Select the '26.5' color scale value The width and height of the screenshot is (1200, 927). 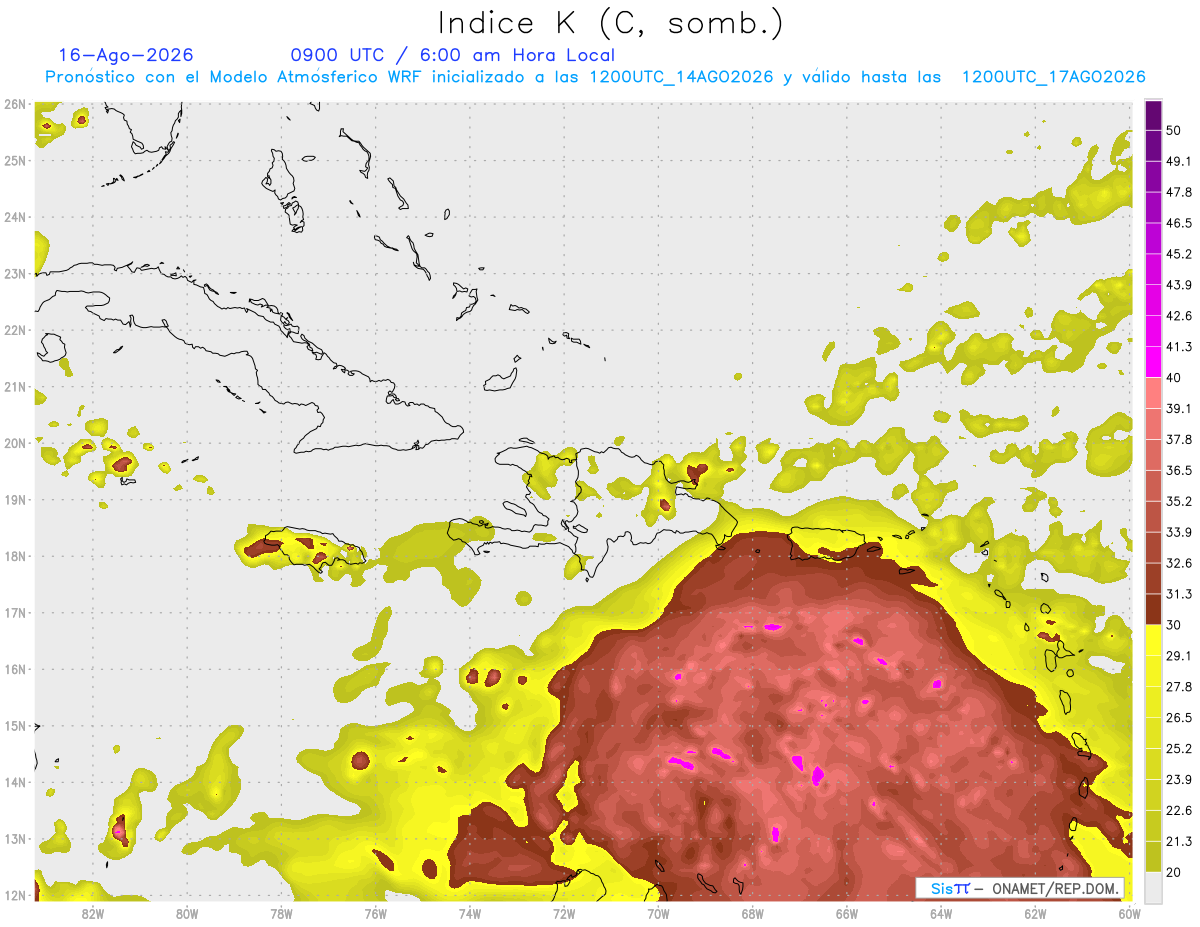click(1178, 718)
